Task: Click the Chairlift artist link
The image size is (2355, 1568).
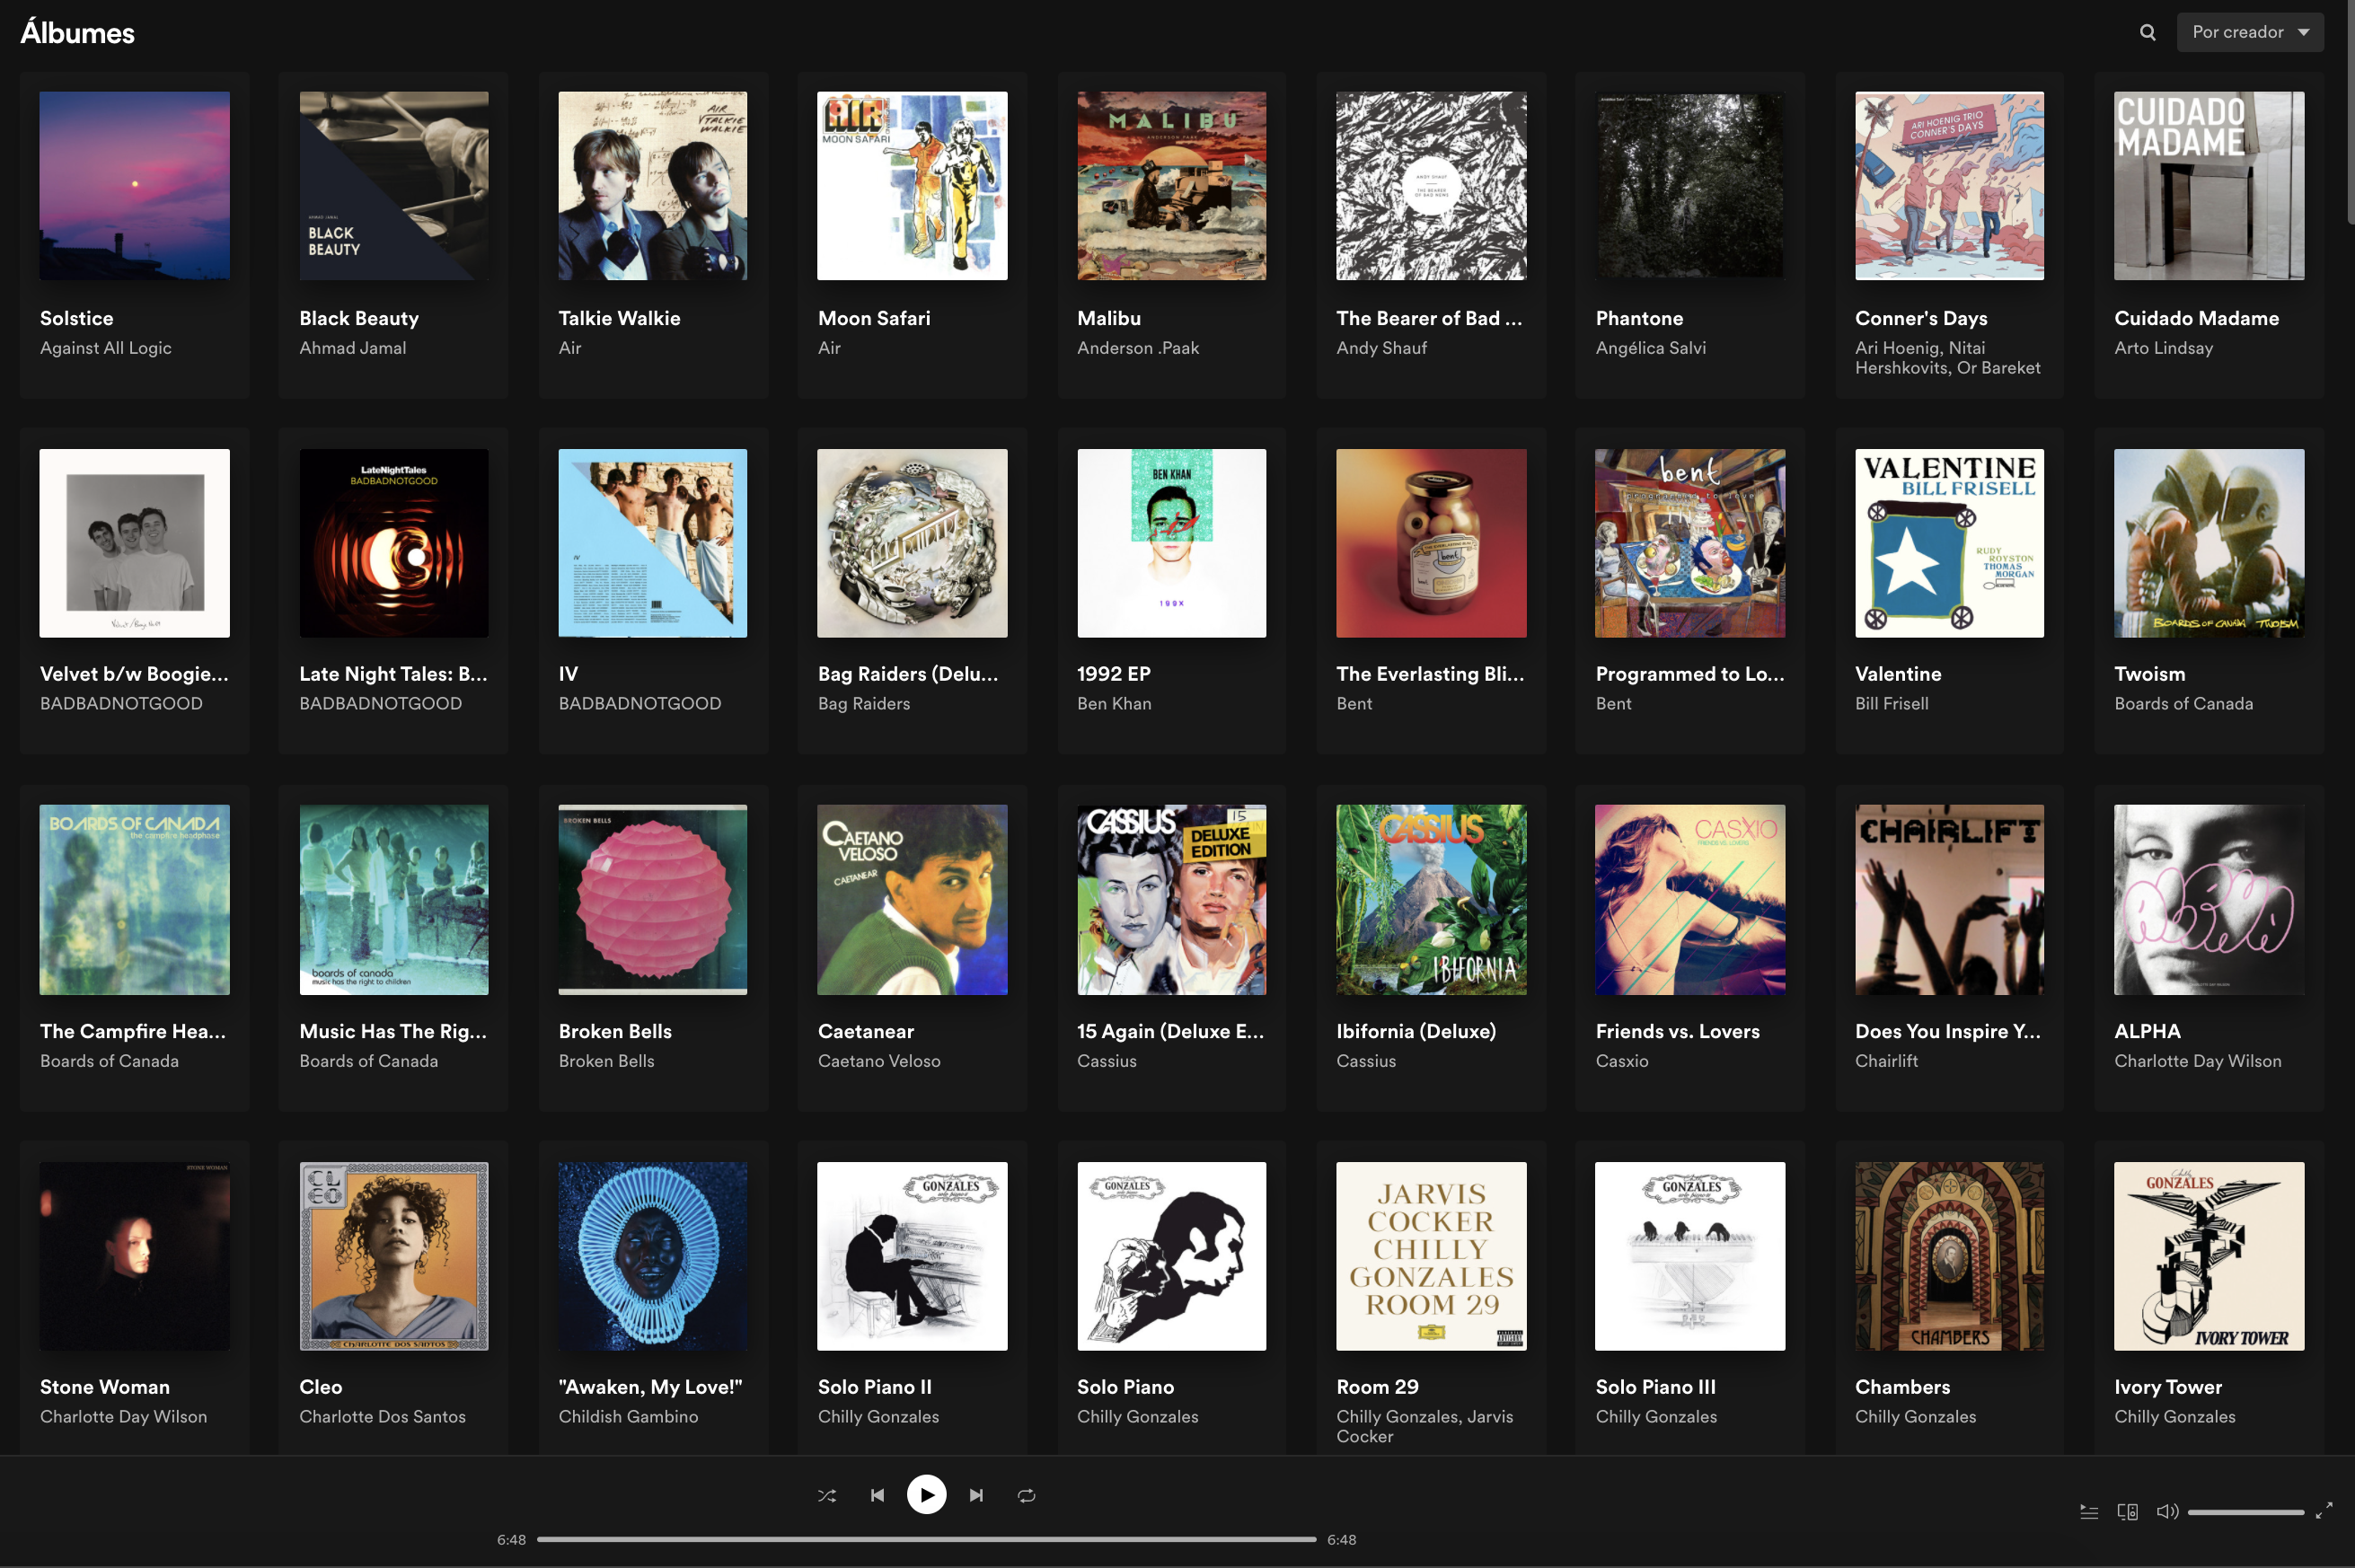Action: 1886,1061
